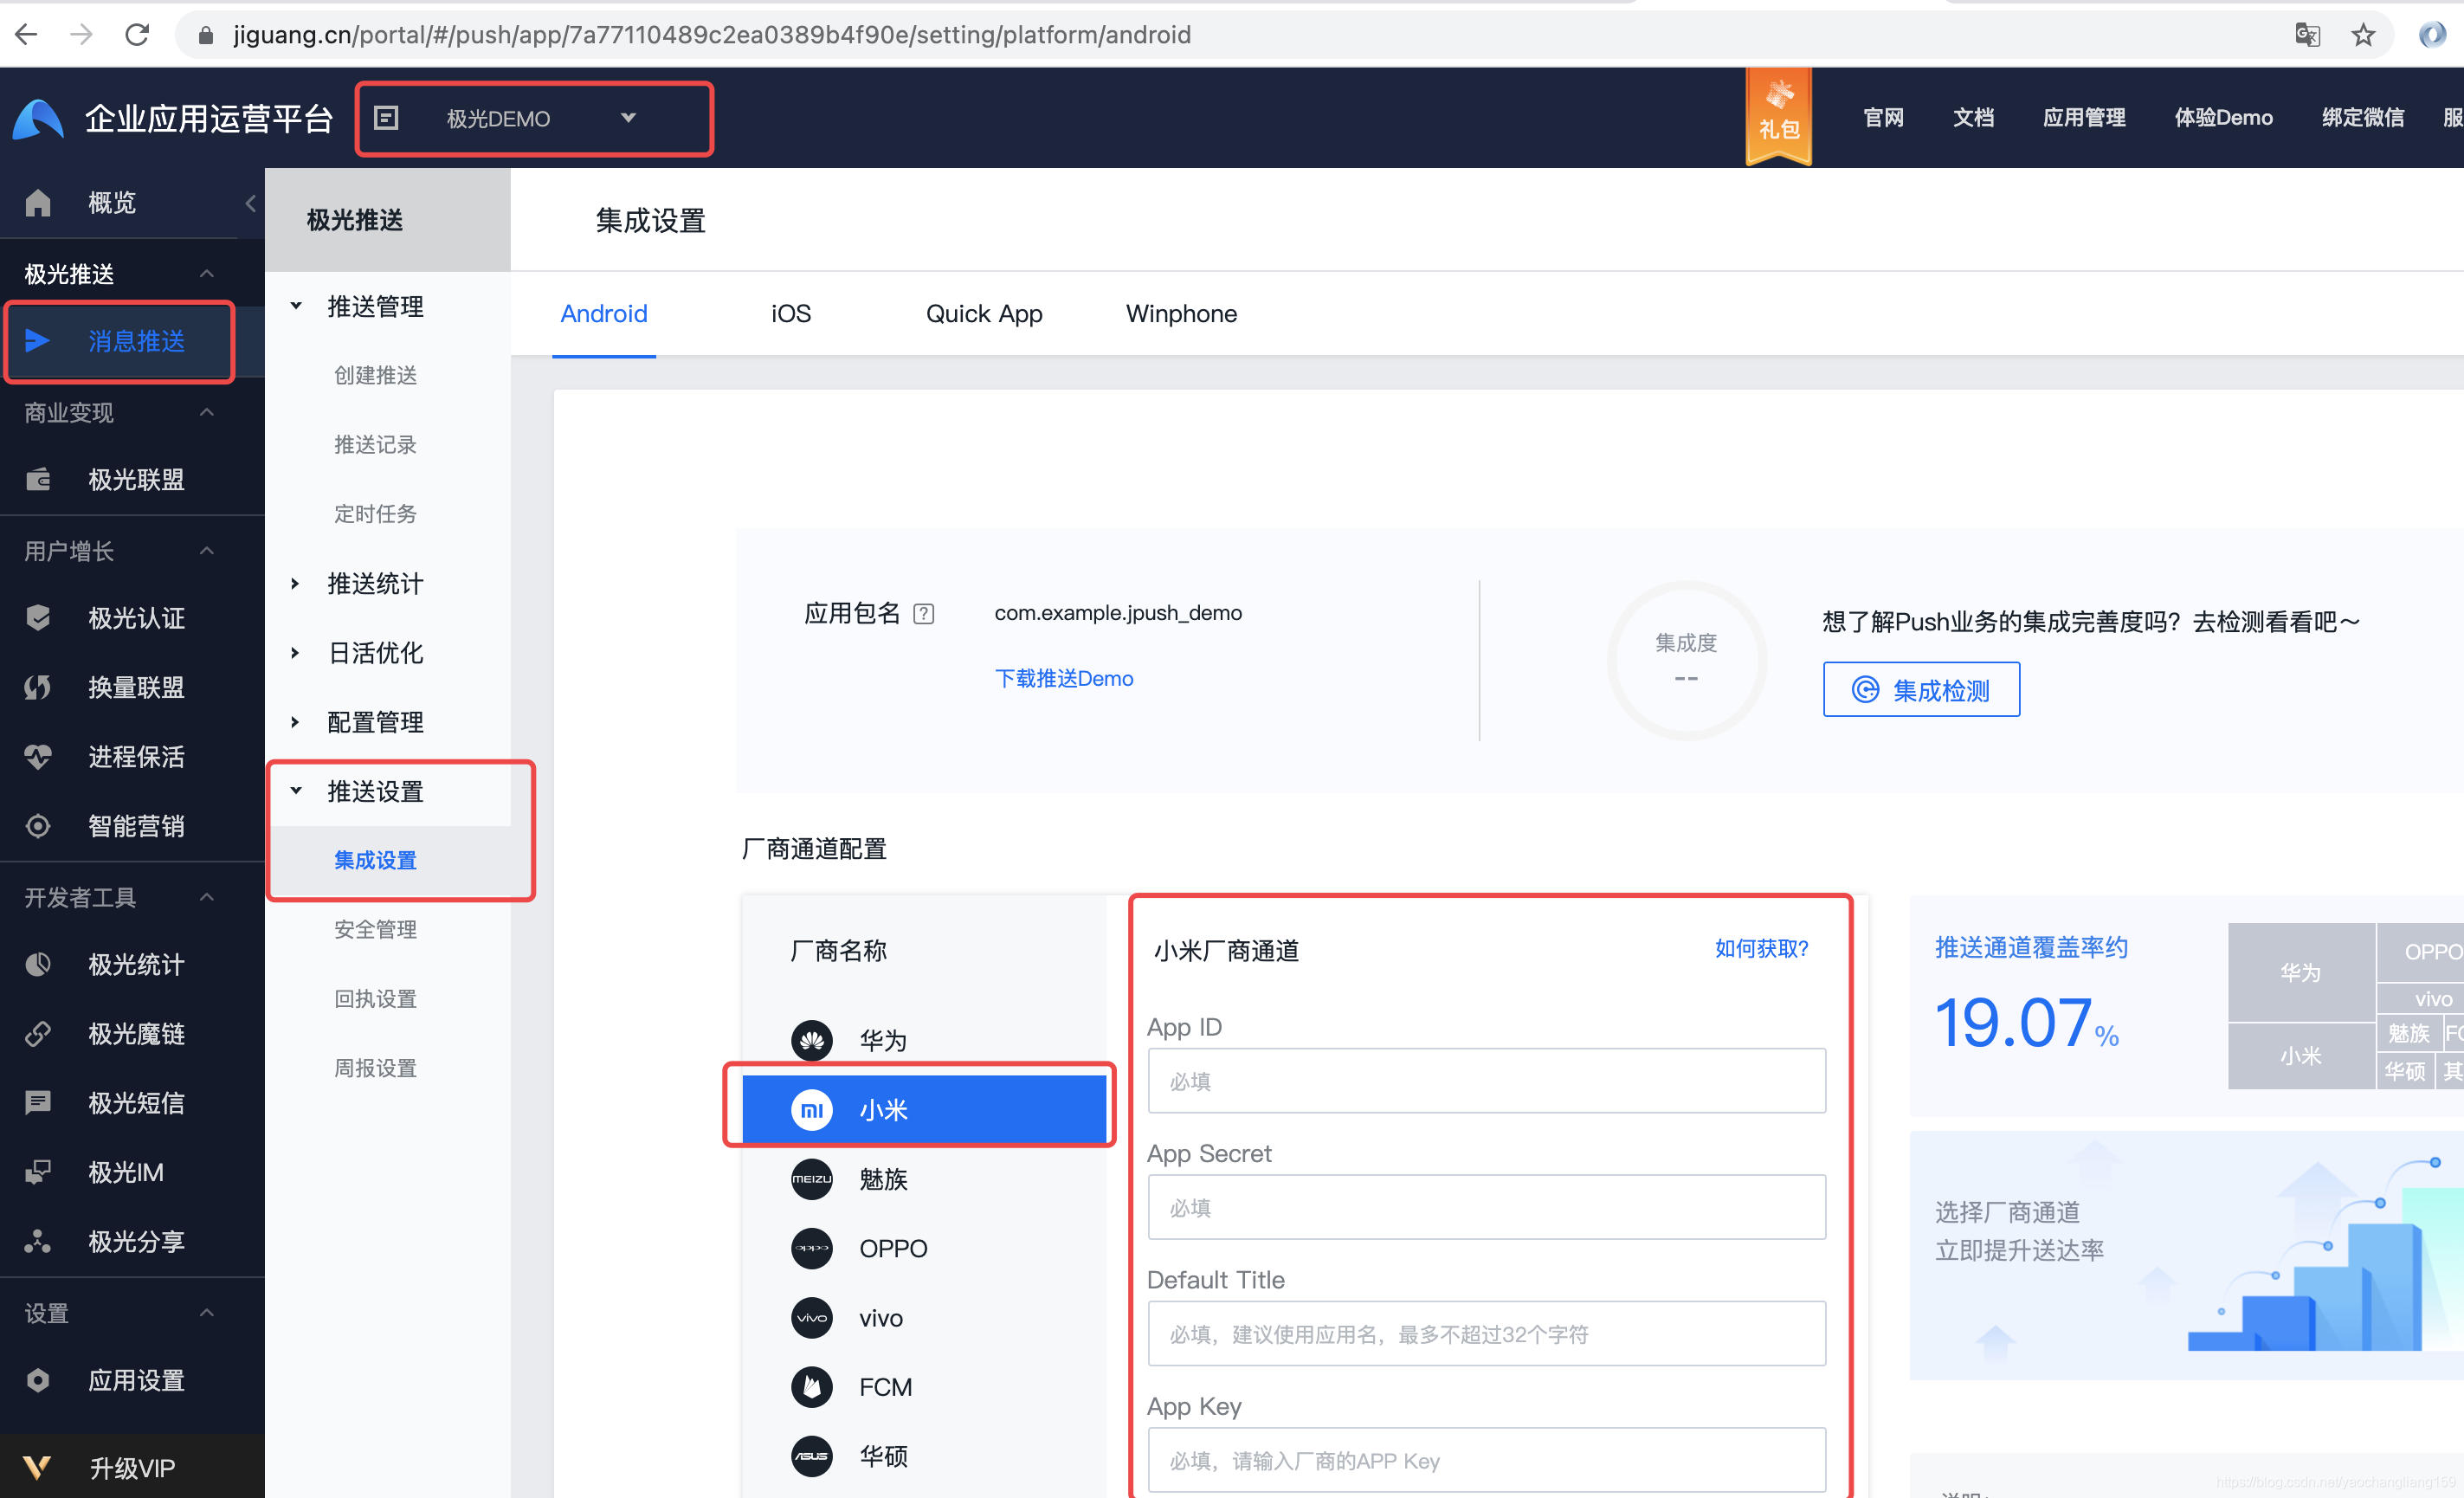2464x1498 pixels.
Task: Select the FCM firebase vendor icon
Action: point(812,1387)
